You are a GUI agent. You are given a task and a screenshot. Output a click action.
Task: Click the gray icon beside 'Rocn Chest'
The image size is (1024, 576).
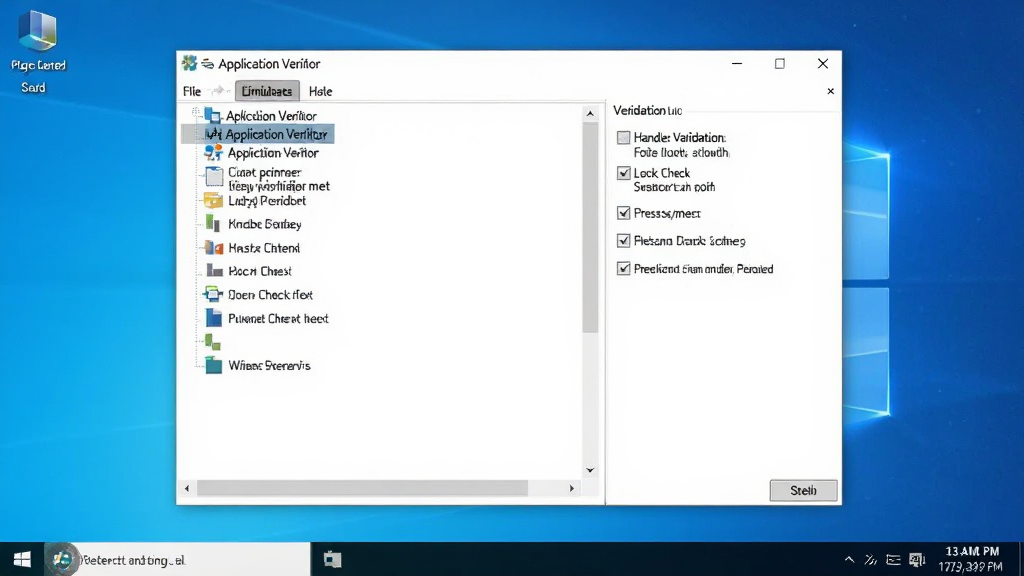pyautogui.click(x=214, y=270)
